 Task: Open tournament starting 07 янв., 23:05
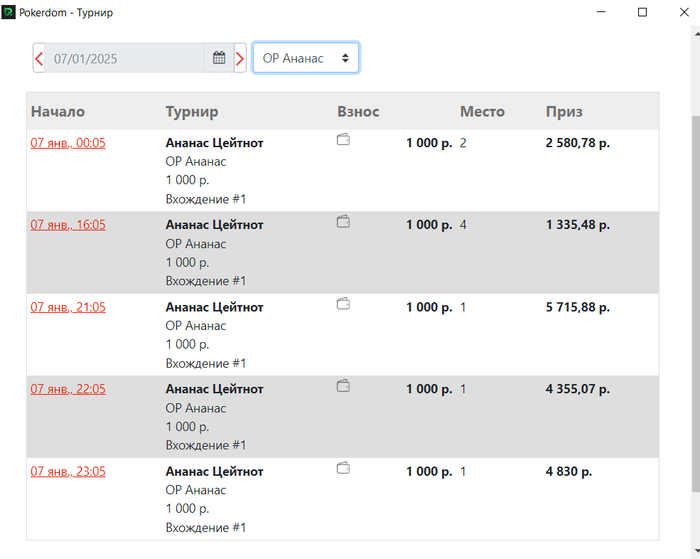68,471
